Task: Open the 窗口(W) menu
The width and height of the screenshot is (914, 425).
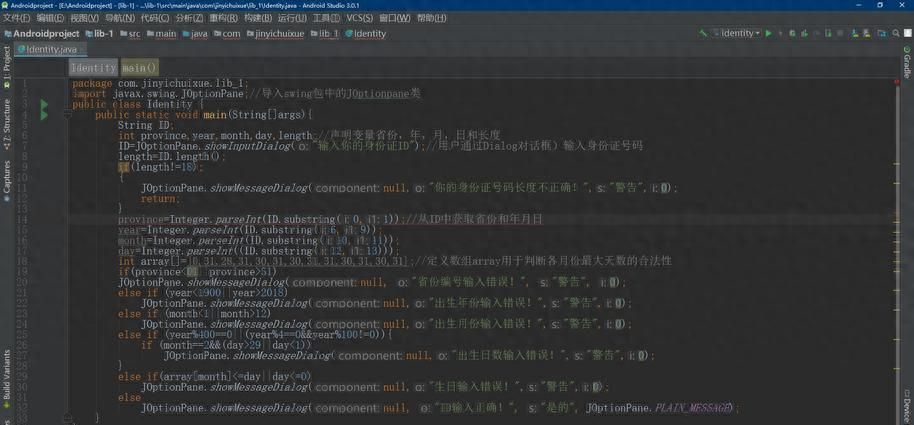Action: pyautogui.click(x=395, y=18)
